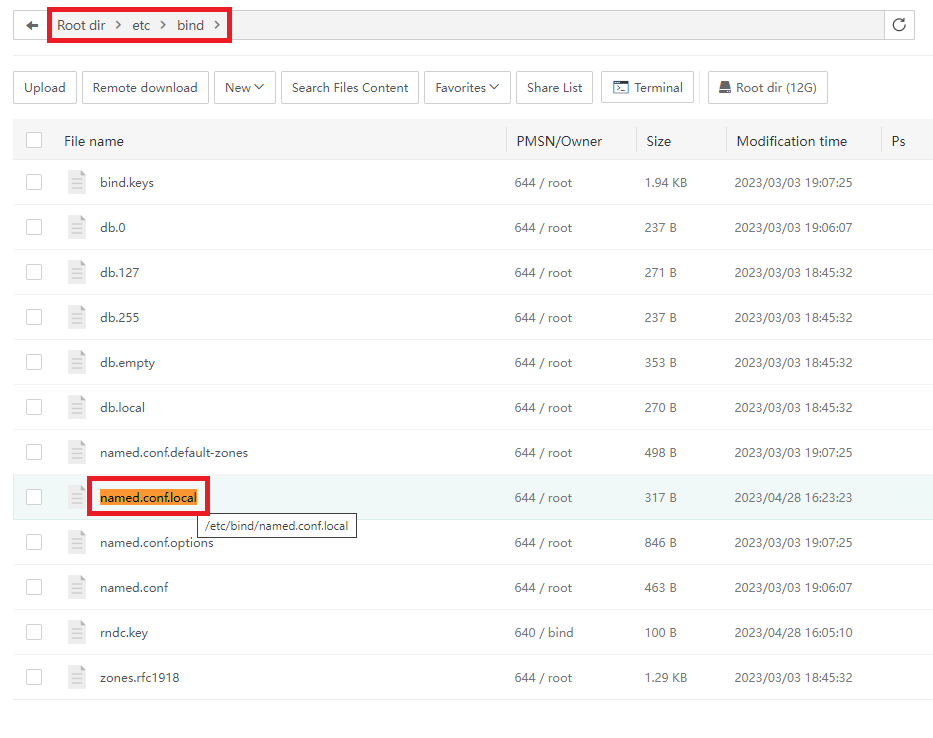Open the Terminal
The width and height of the screenshot is (933, 738).
tap(647, 88)
